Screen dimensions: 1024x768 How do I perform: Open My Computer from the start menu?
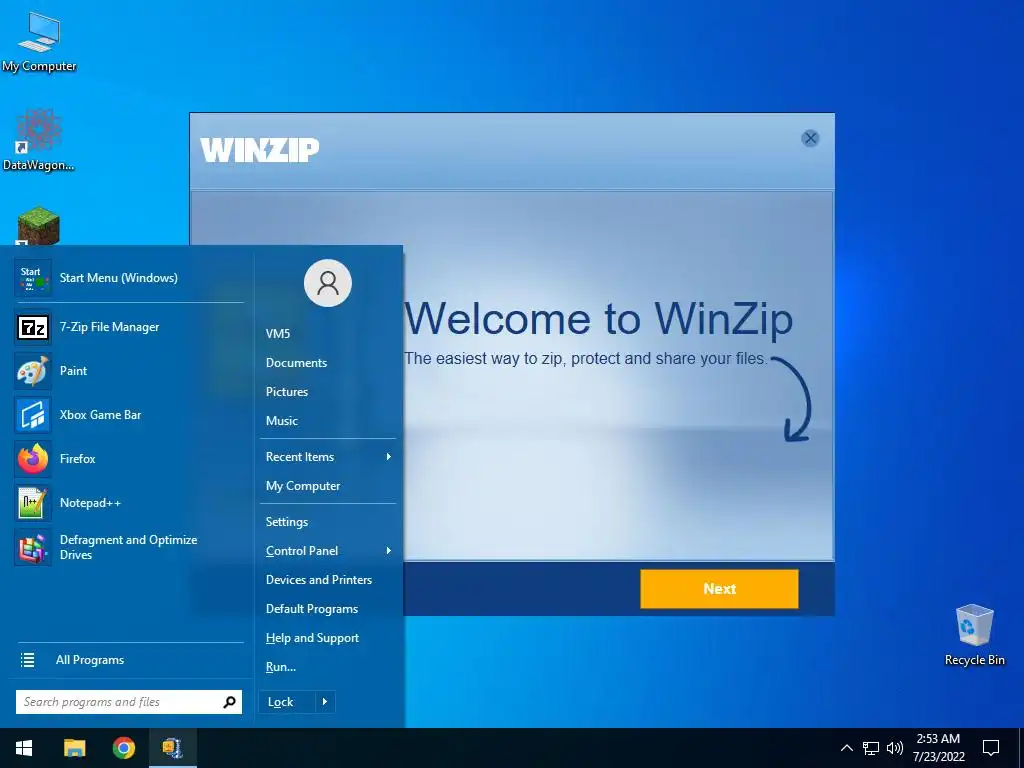pyautogui.click(x=302, y=486)
